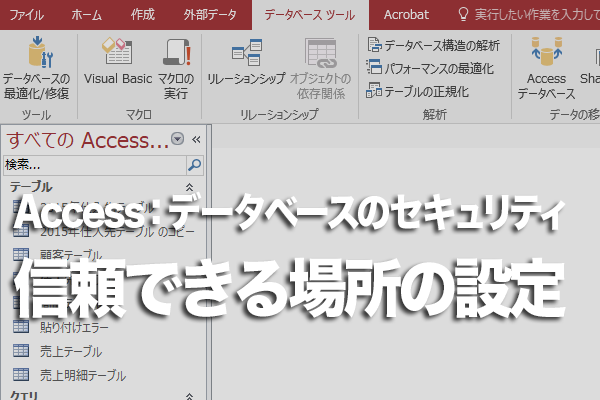Image resolution: width=600 pixels, height=400 pixels.
Task: Click table icon beside 売上明細テーブル
Action: [21, 374]
